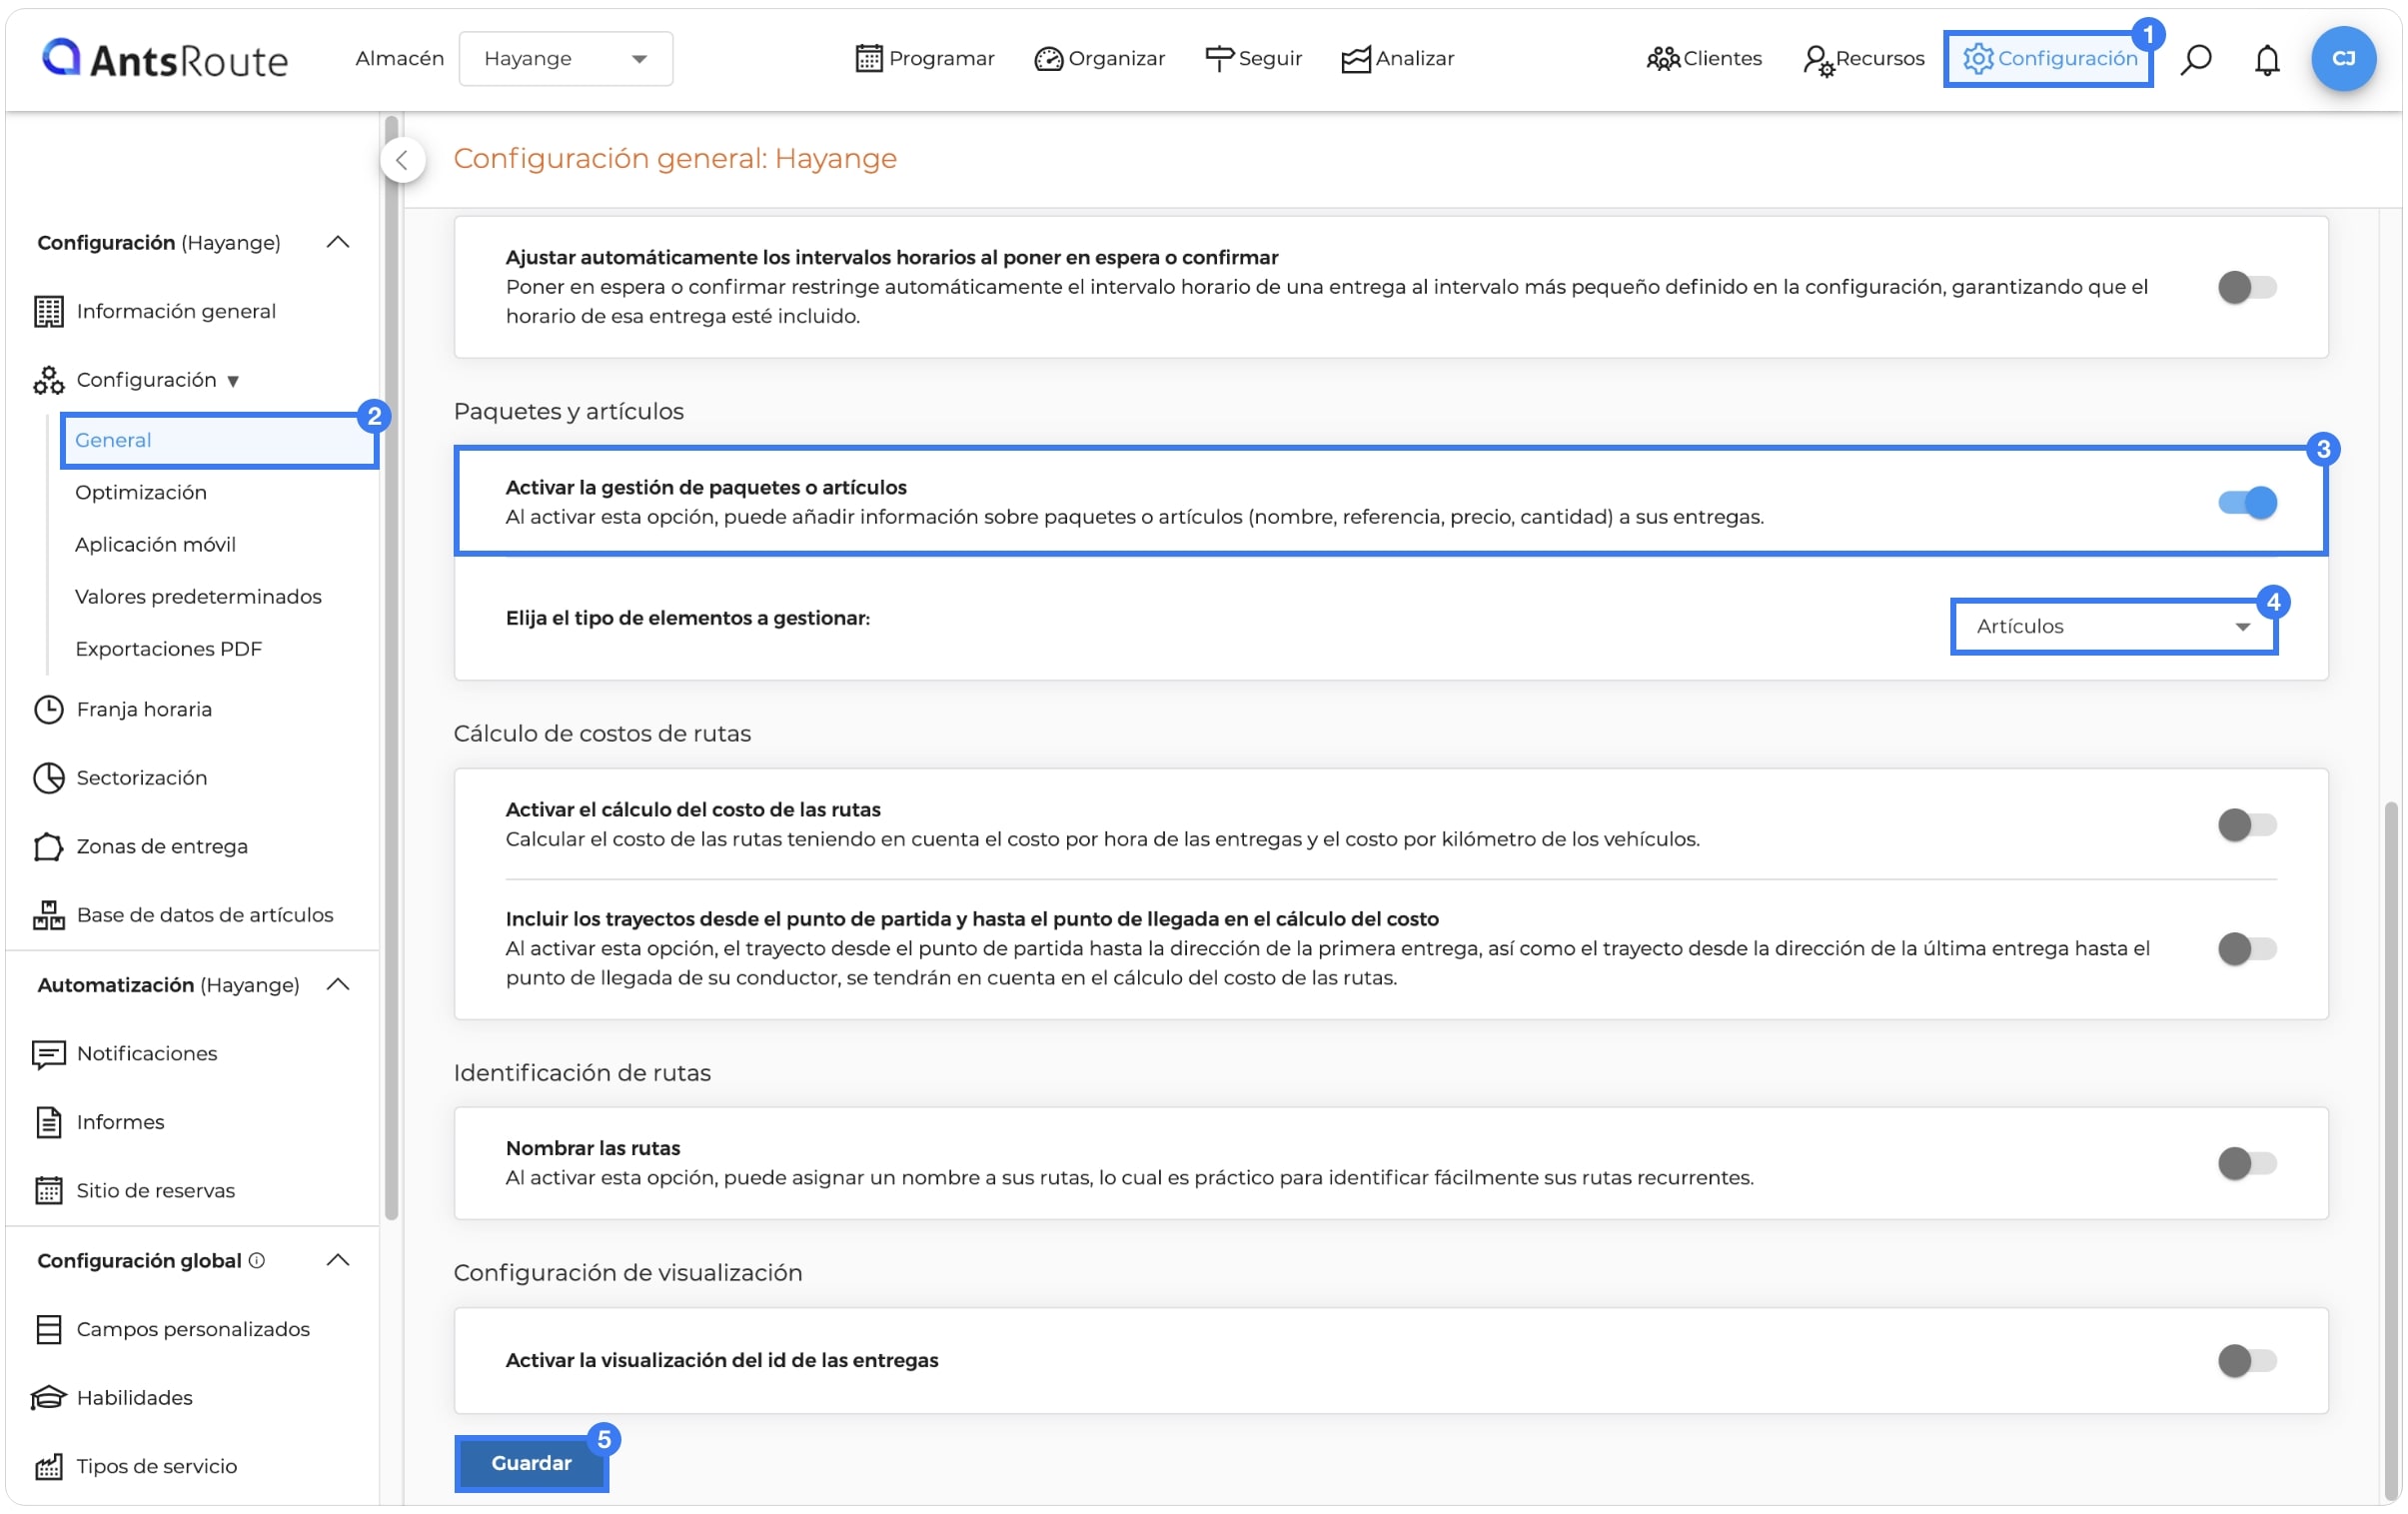Click the Configuración gear icon in top bar
2408x1514 pixels.
click(1976, 59)
